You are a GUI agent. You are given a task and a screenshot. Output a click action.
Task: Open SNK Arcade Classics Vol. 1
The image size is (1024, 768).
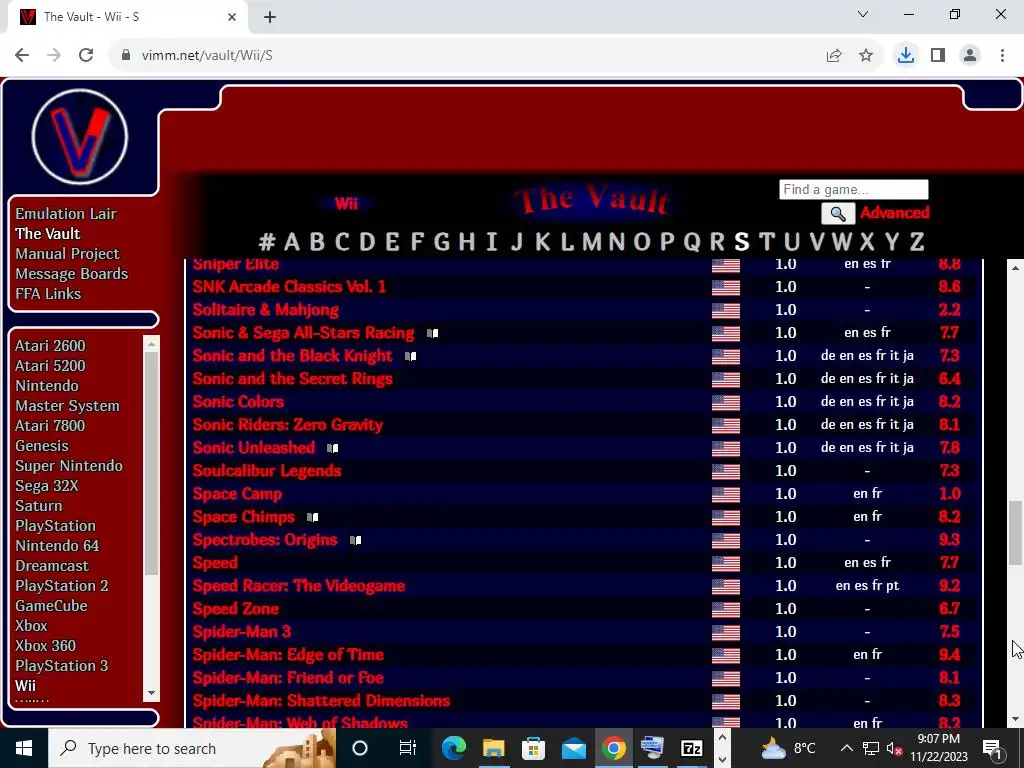pyautogui.click(x=289, y=287)
